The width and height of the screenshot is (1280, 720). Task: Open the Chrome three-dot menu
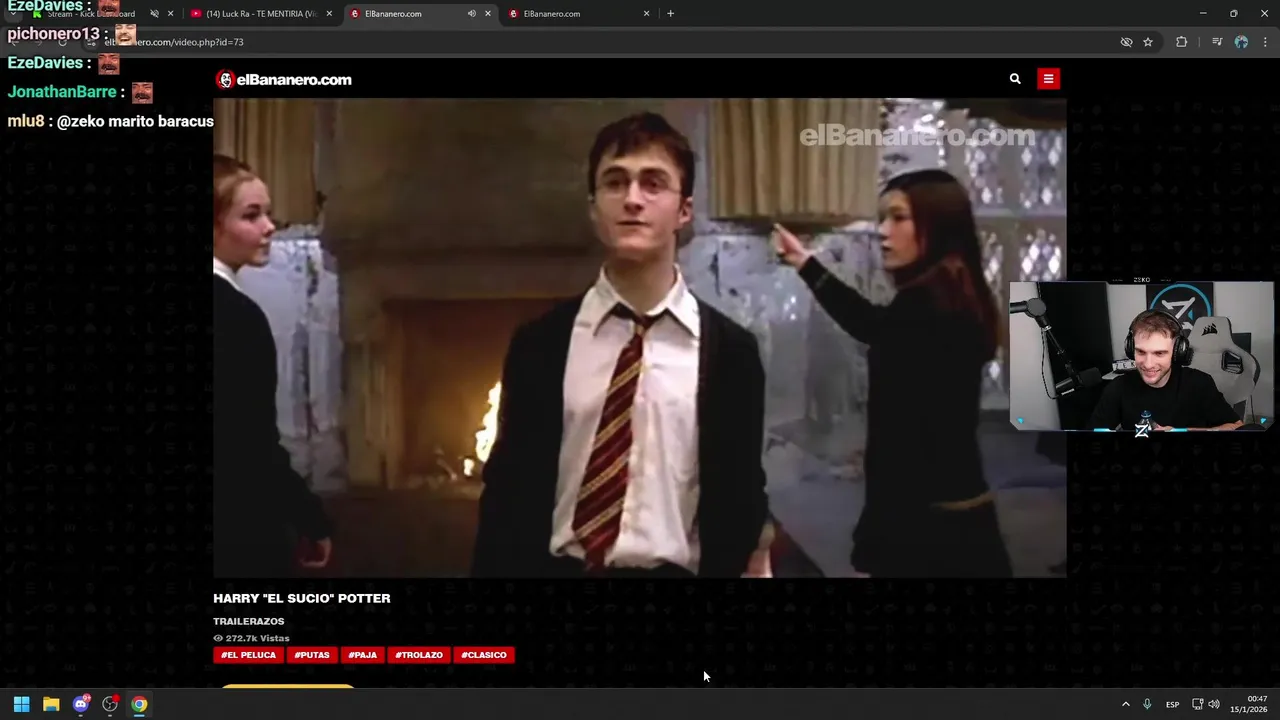click(x=1266, y=42)
